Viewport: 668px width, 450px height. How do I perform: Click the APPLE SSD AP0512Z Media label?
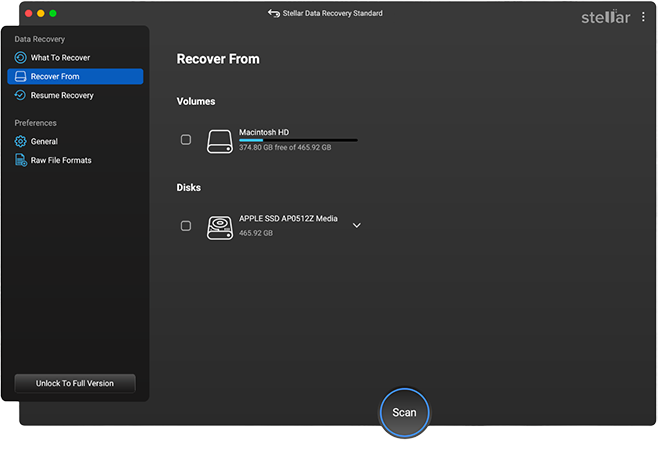tap(288, 218)
